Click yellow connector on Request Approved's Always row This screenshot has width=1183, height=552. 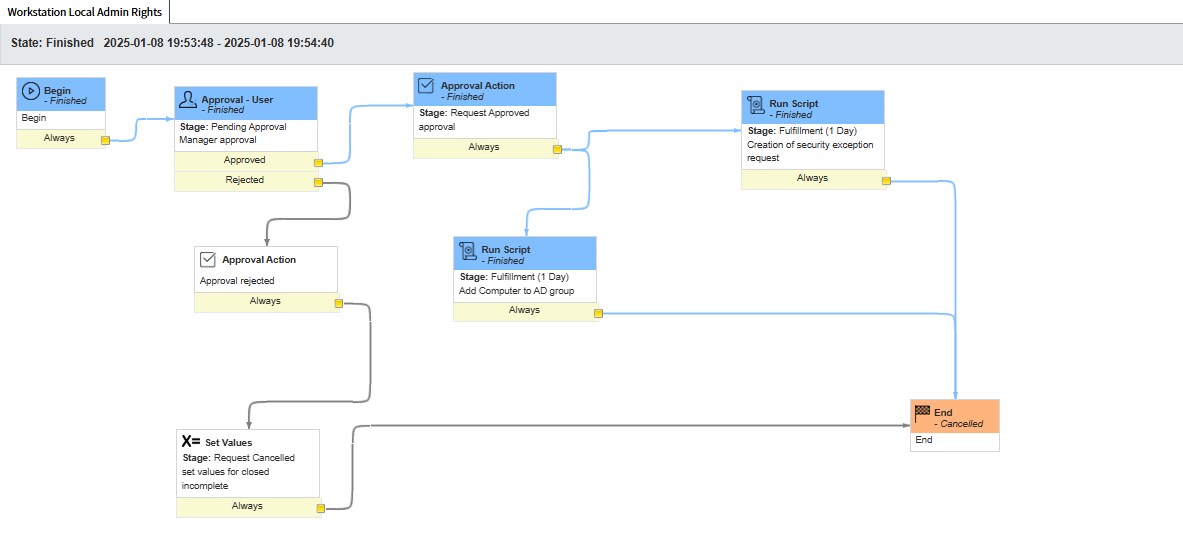[557, 149]
